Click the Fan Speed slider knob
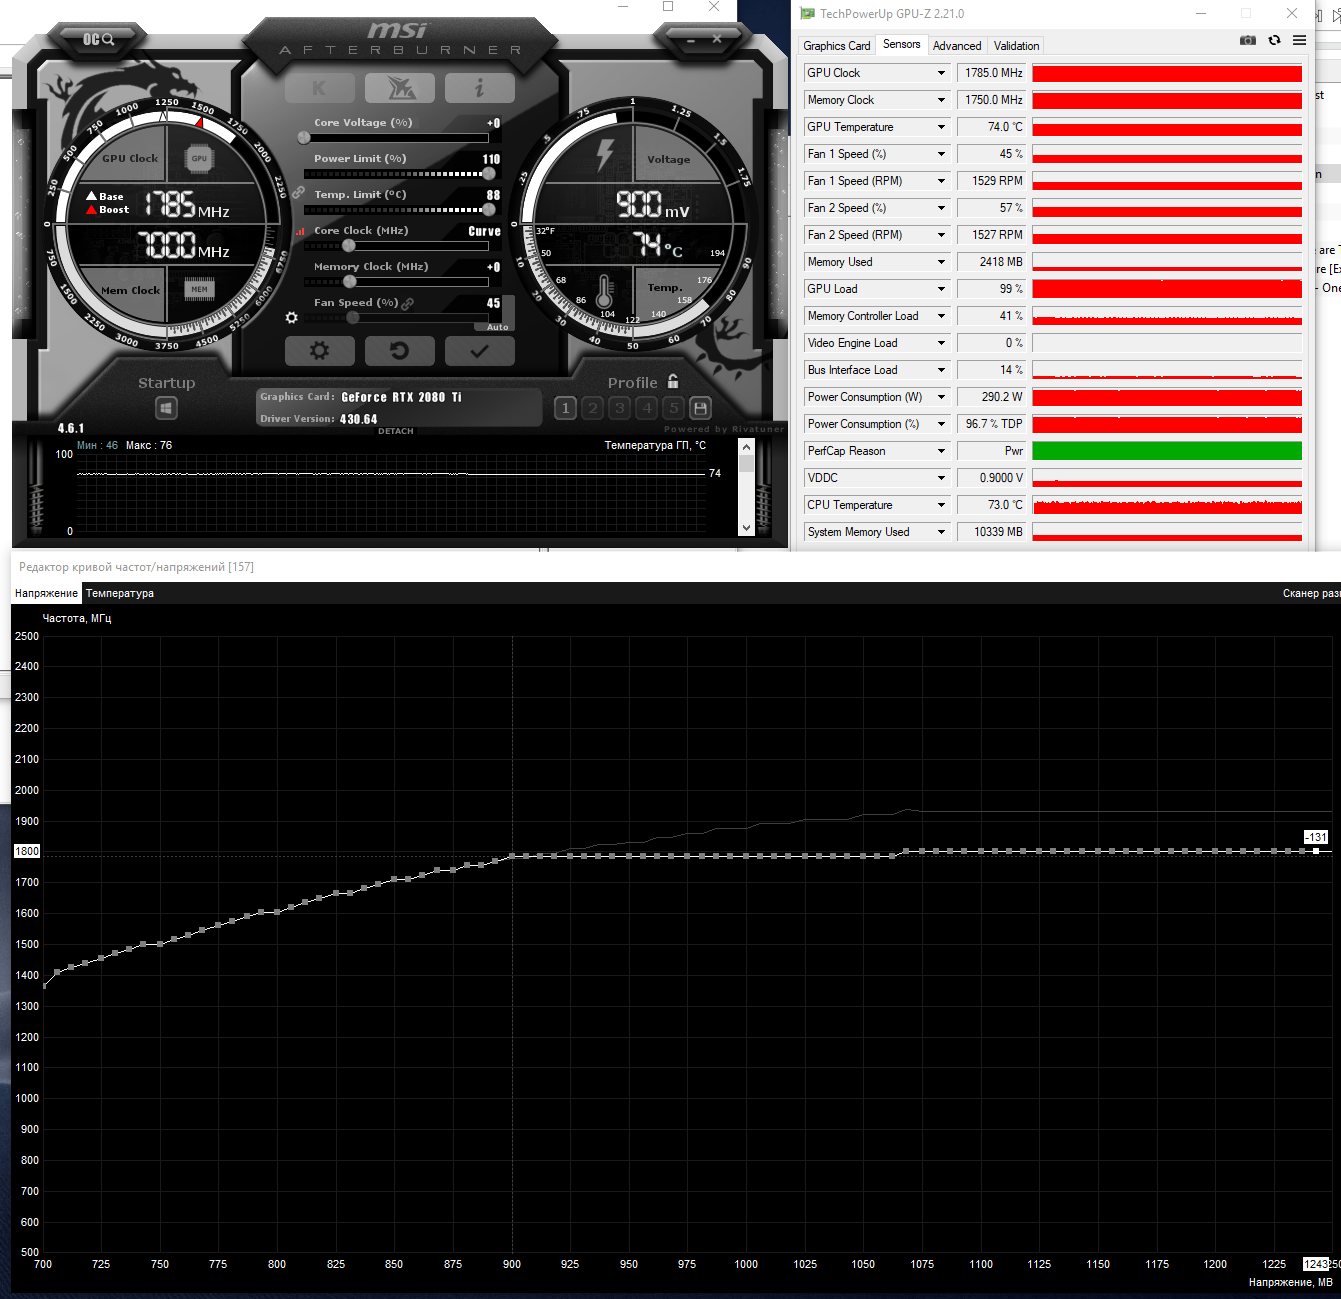The width and height of the screenshot is (1341, 1299). click(353, 318)
